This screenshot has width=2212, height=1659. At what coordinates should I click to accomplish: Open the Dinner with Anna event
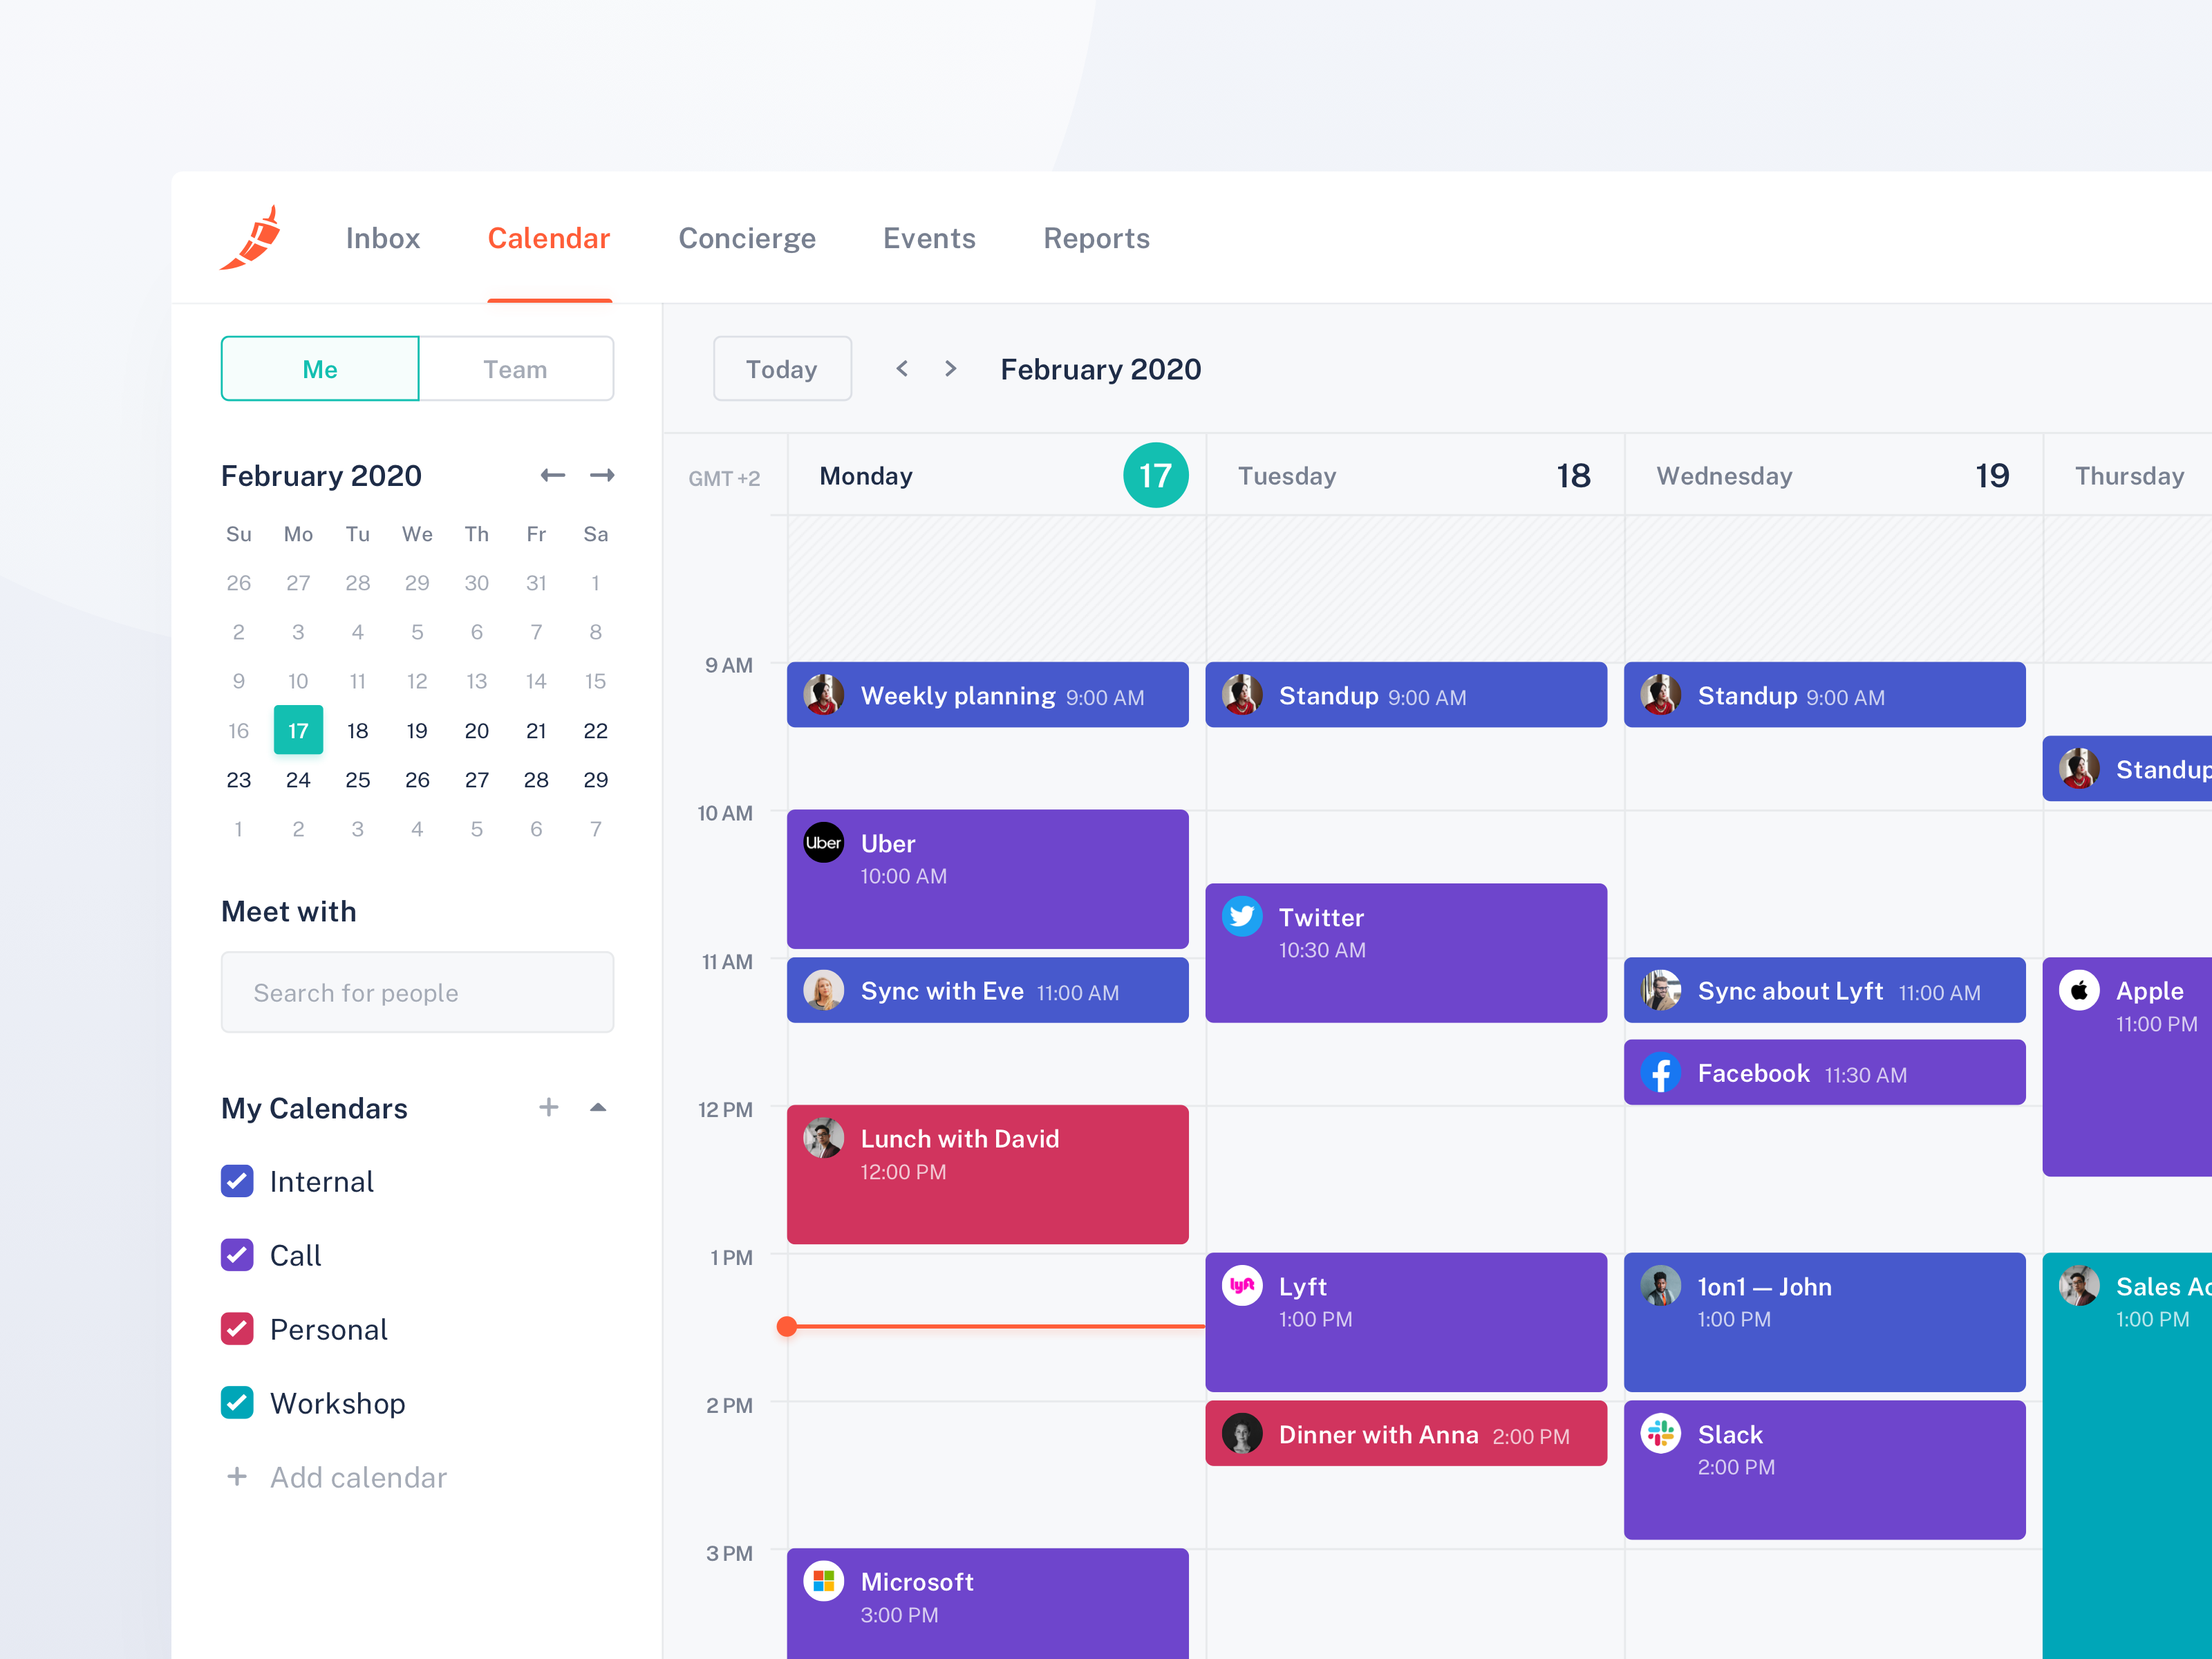coord(1406,1434)
